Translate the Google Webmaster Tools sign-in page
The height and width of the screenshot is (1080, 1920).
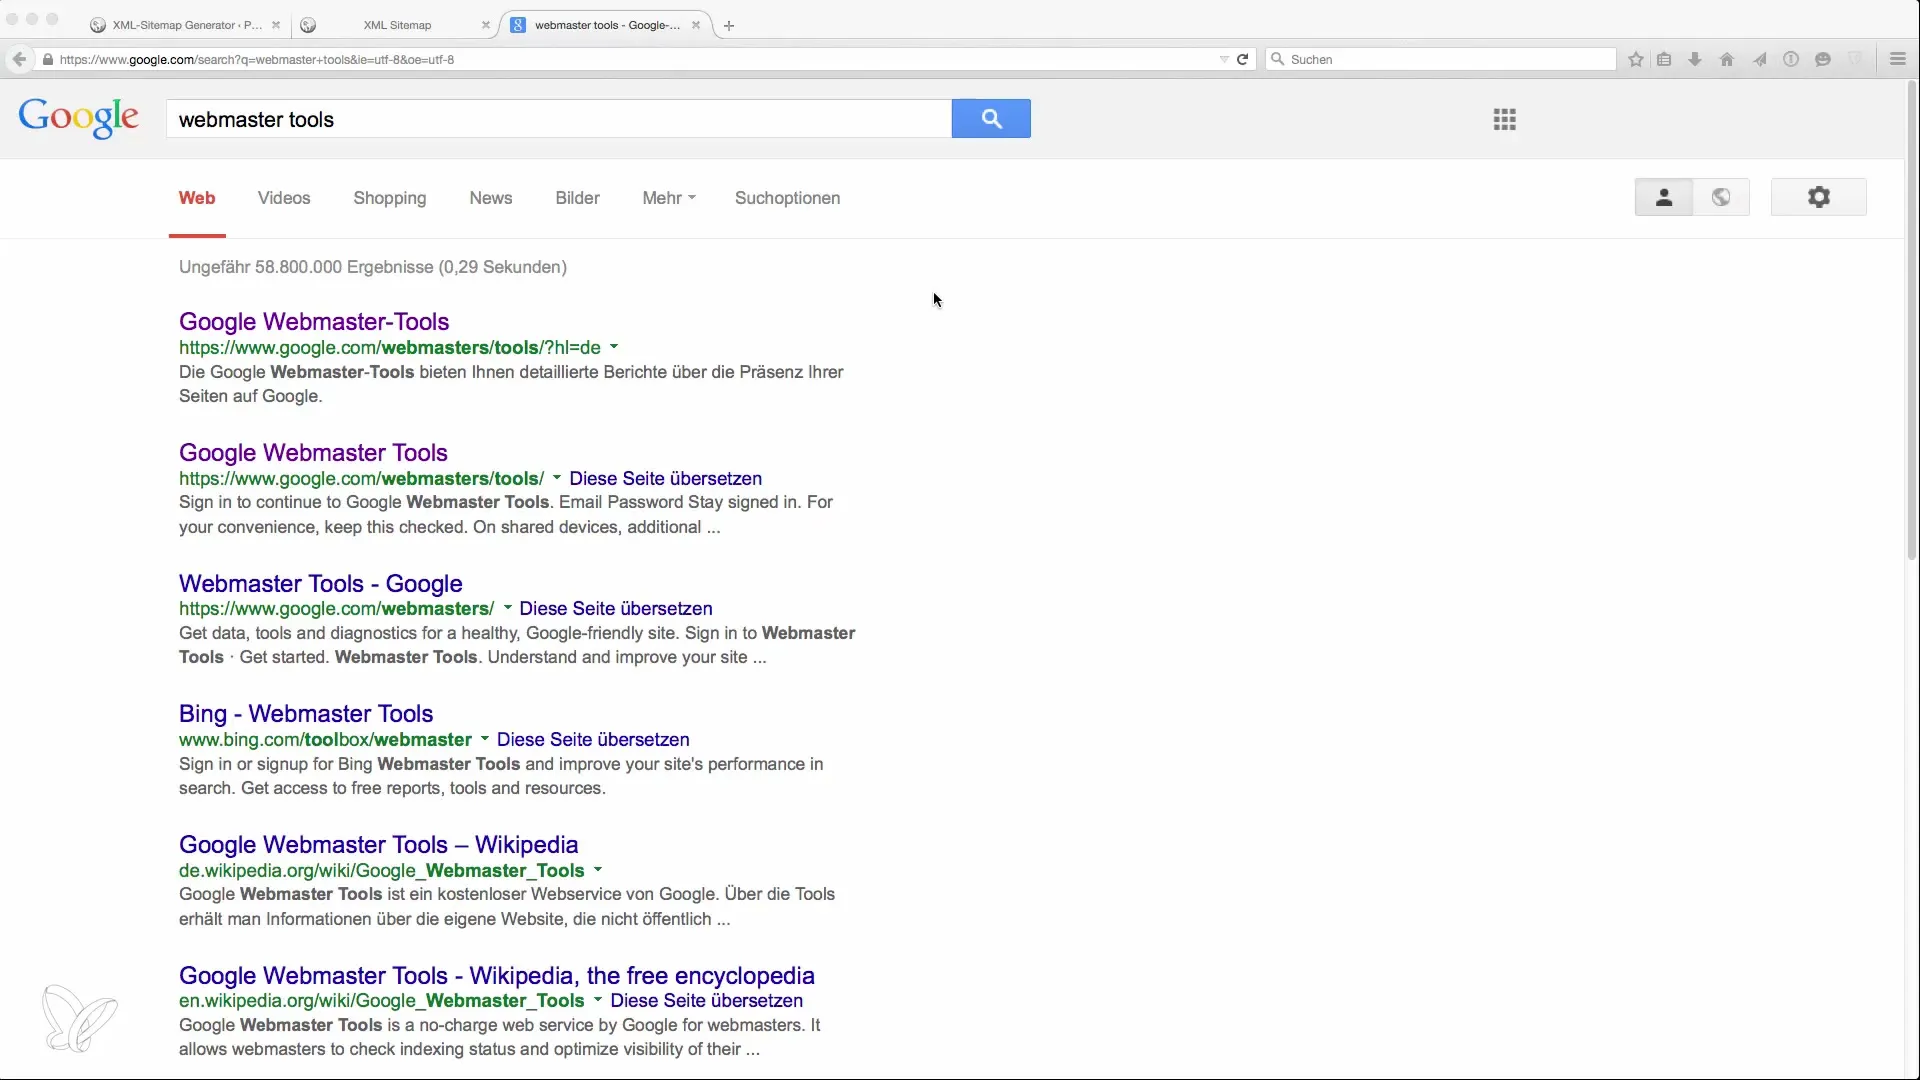666,479
